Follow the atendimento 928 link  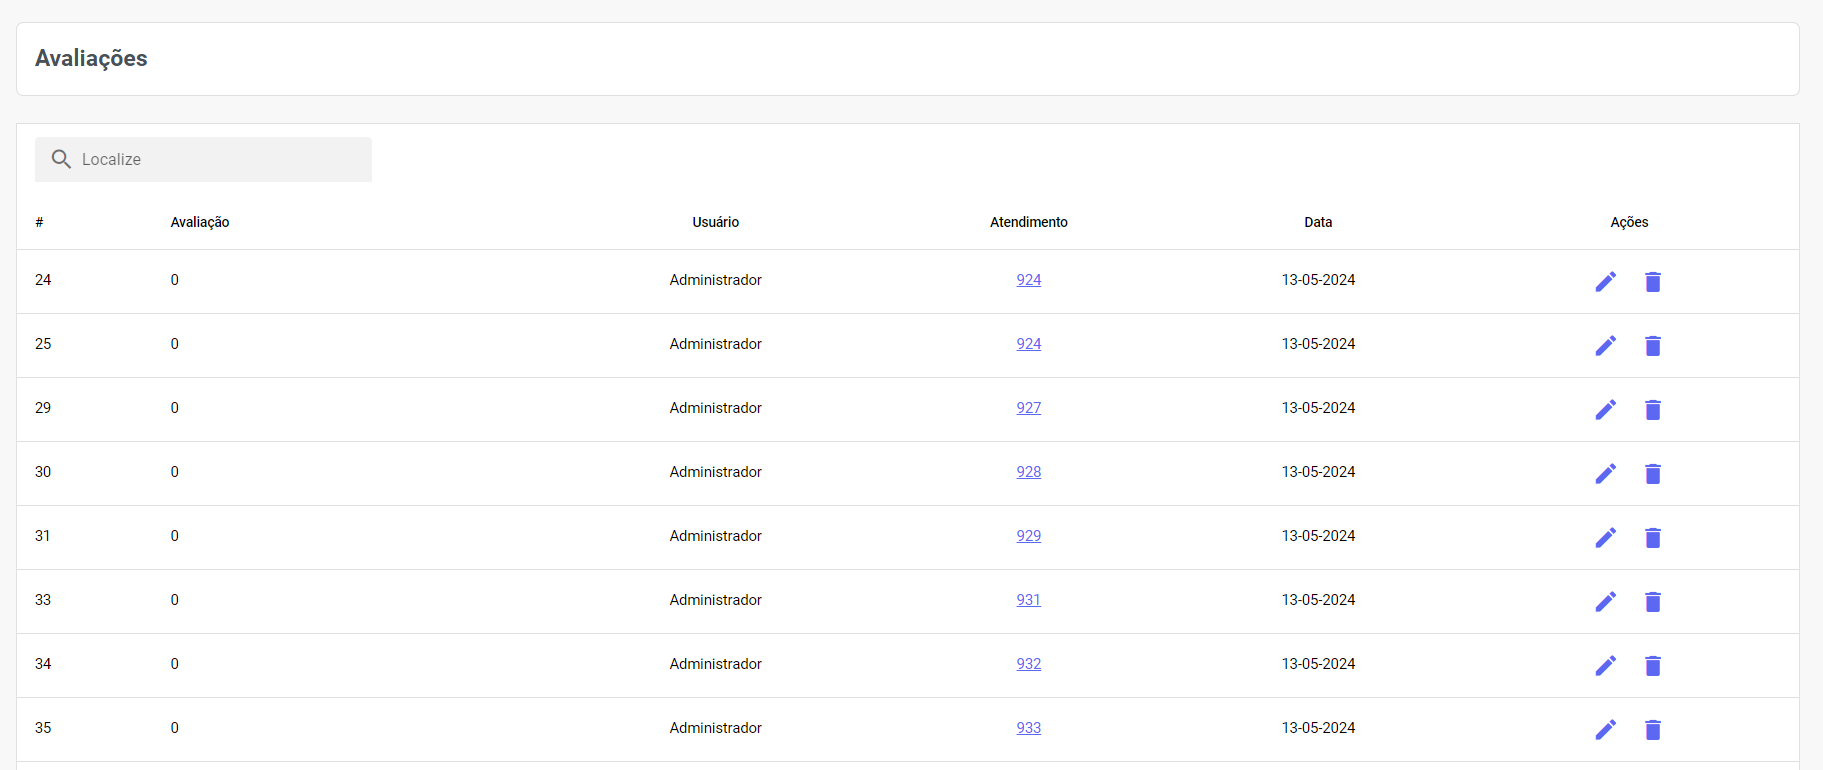coord(1028,472)
